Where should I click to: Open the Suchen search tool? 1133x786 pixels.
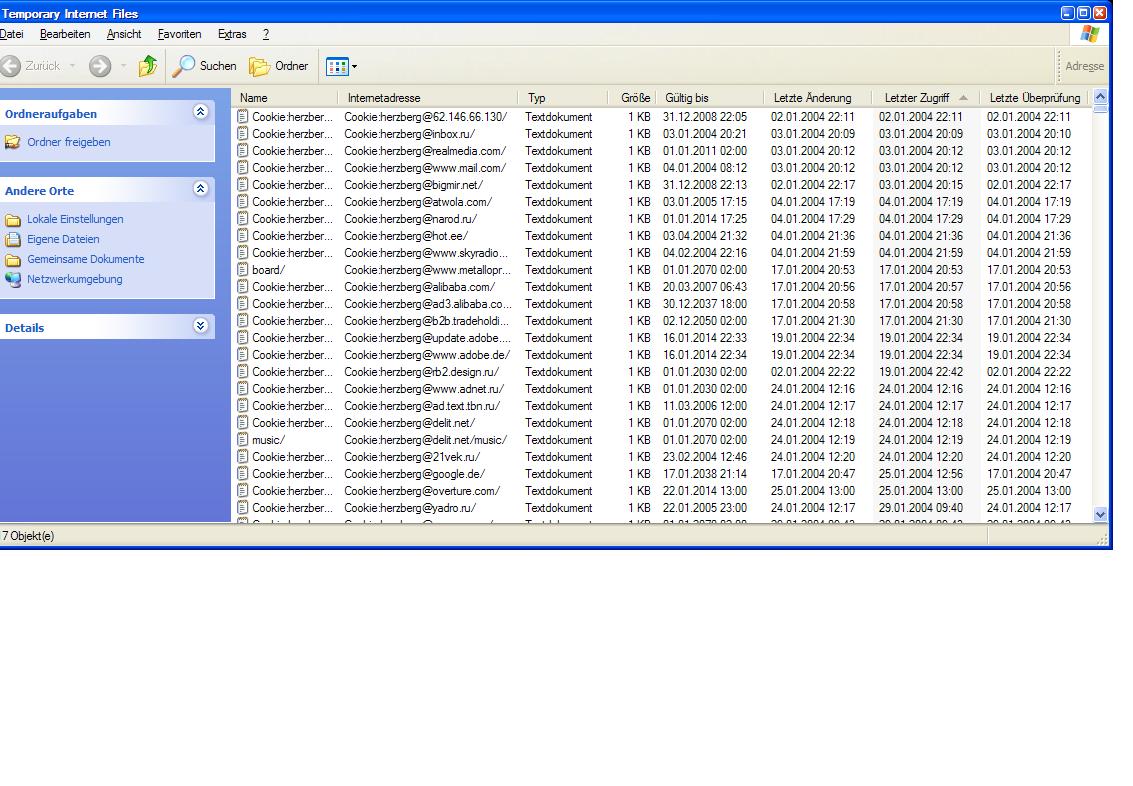point(205,66)
